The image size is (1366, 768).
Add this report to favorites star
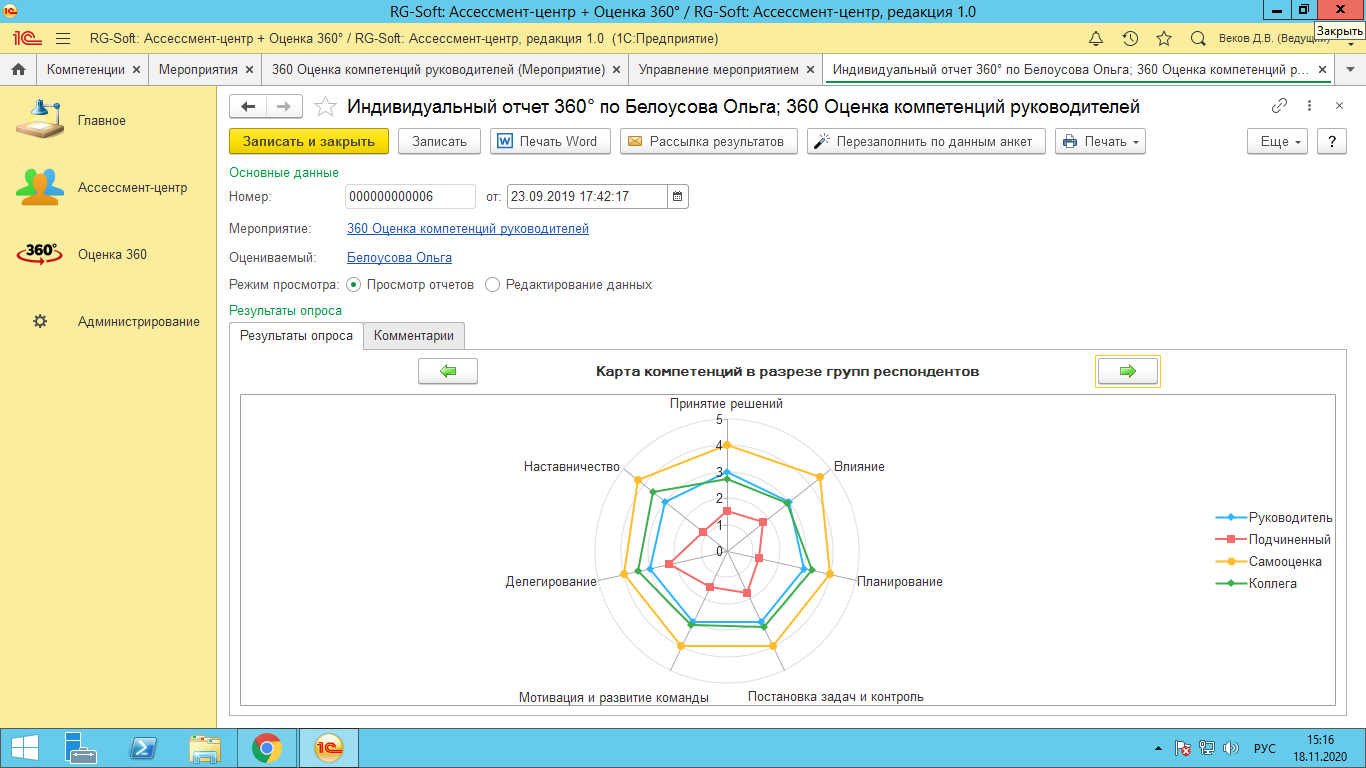pos(325,107)
